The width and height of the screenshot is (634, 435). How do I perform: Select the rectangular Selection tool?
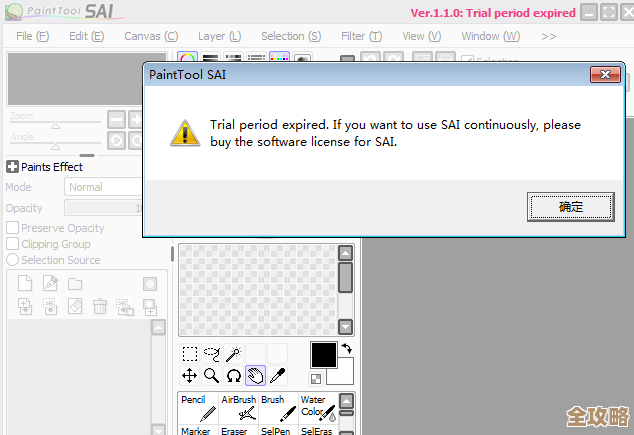click(189, 354)
